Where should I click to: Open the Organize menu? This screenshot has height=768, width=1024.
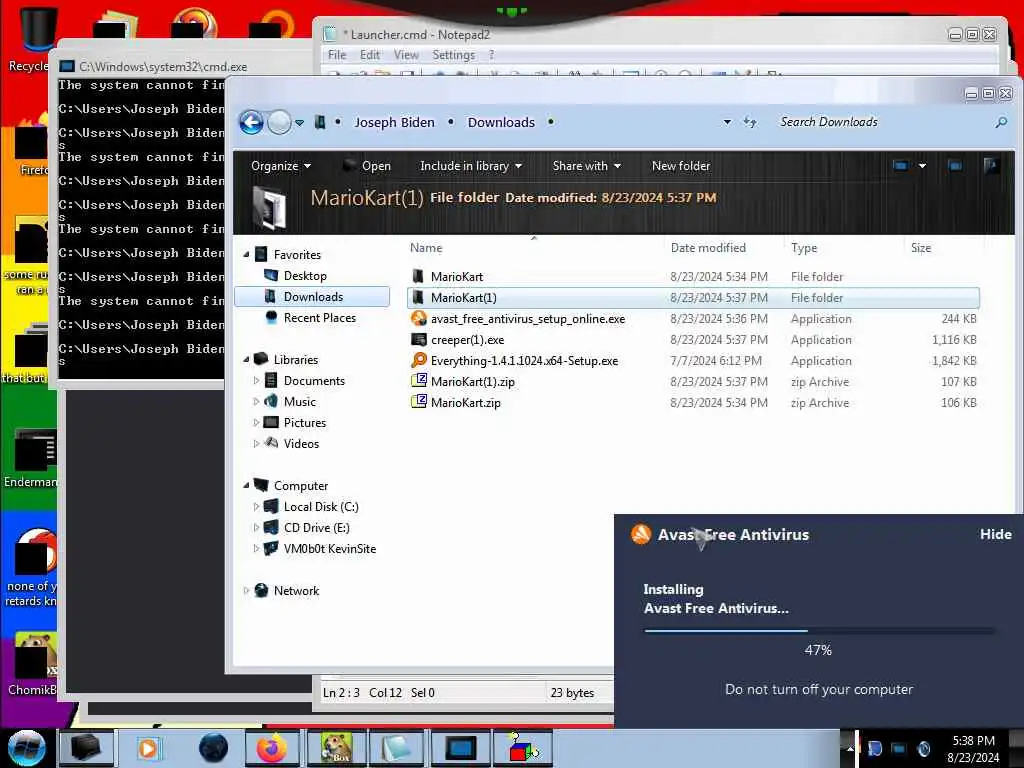tap(281, 166)
